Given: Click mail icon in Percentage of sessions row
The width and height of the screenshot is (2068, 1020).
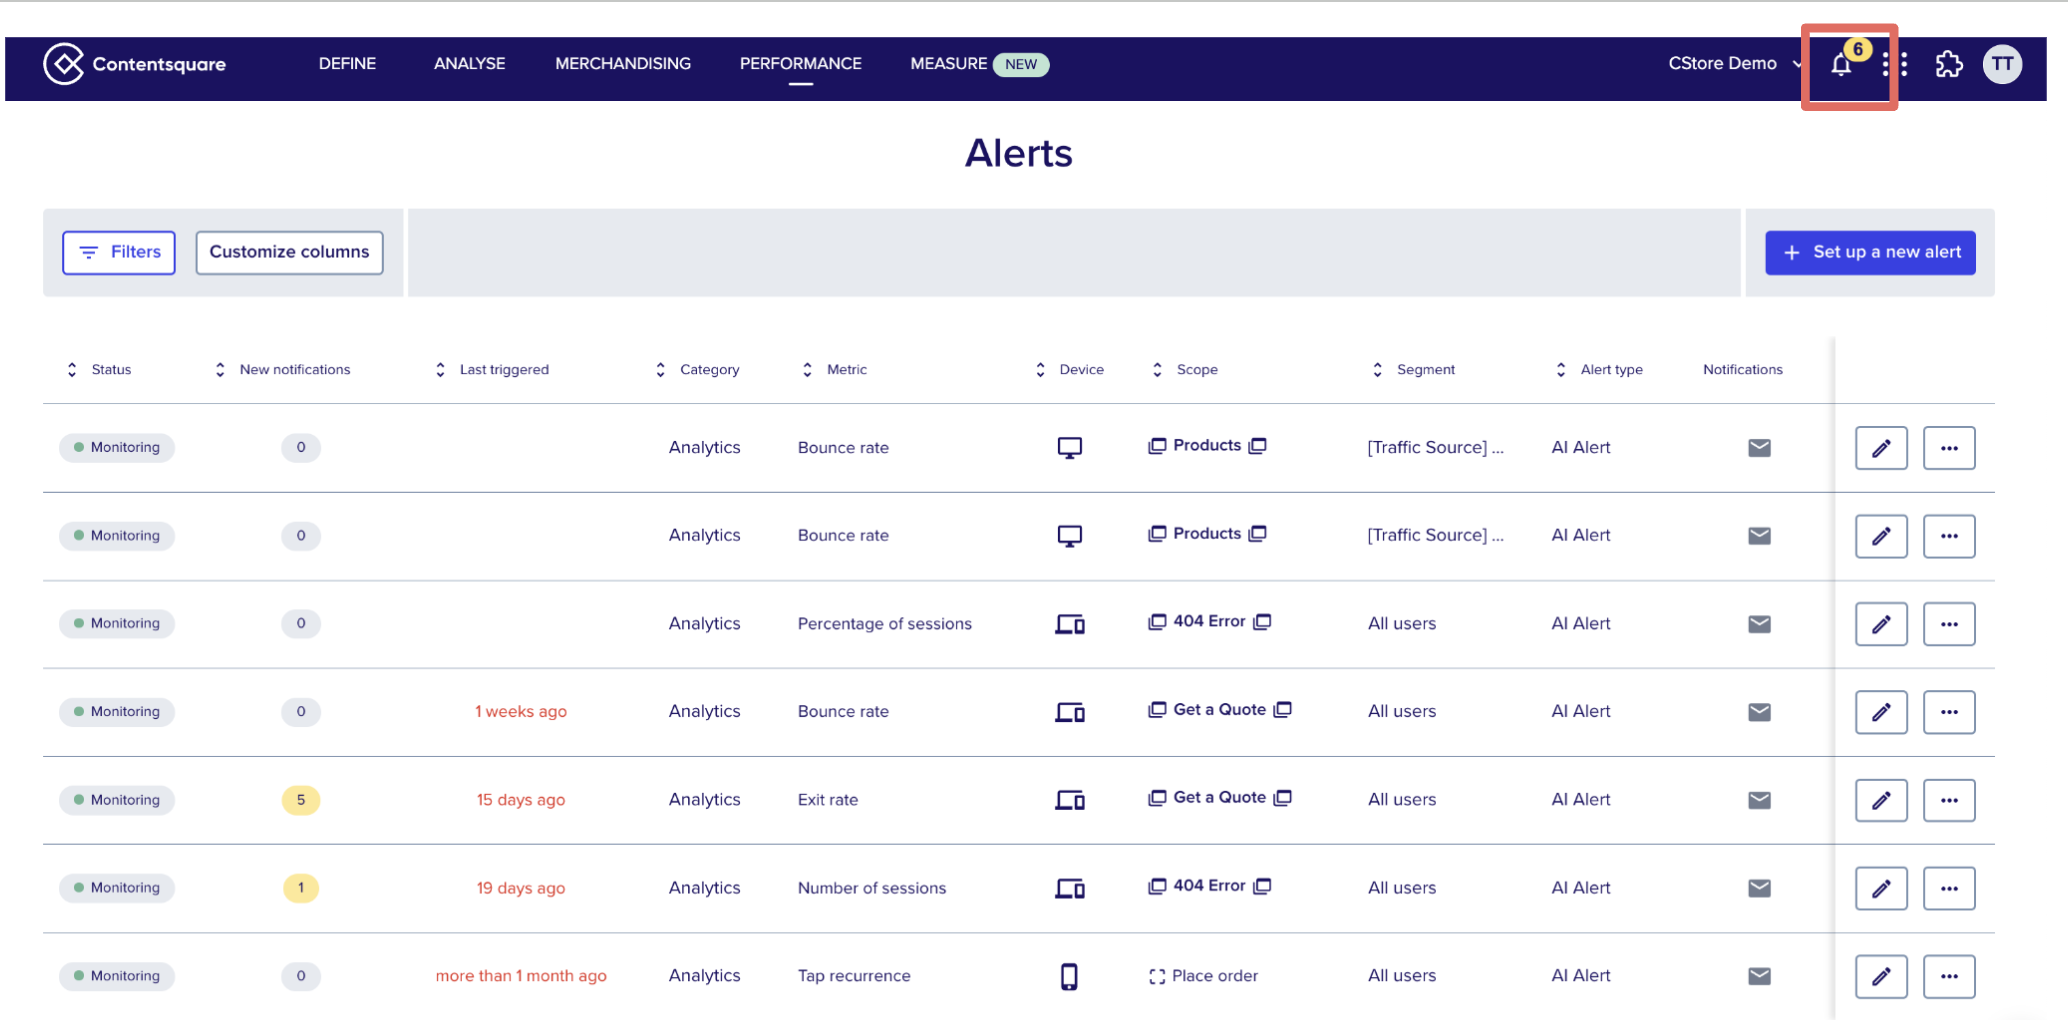Looking at the screenshot, I should (1760, 624).
